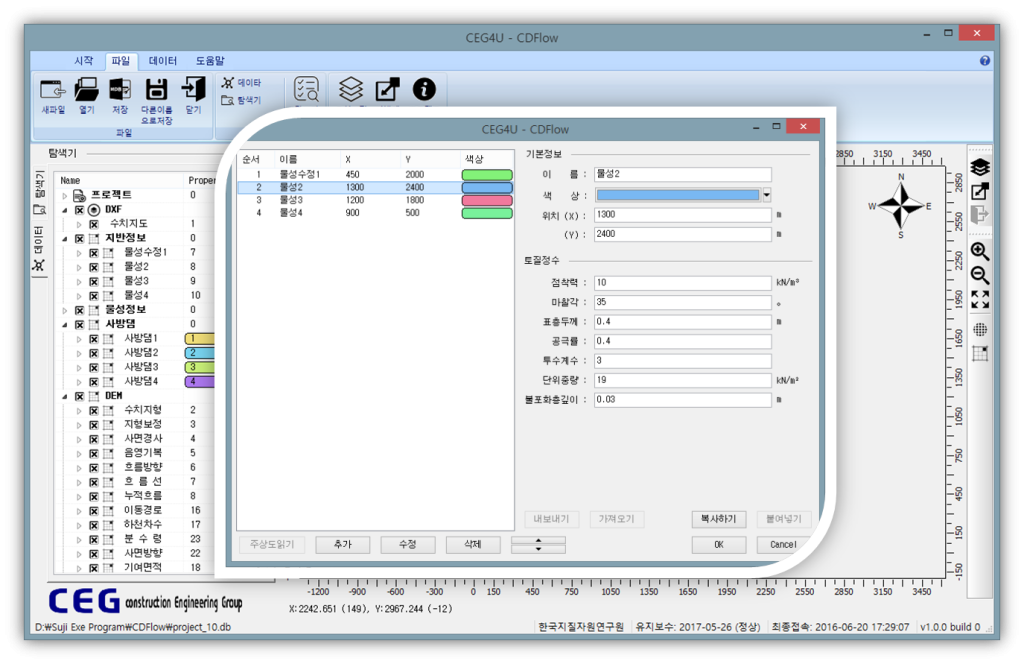The width and height of the screenshot is (1024, 664).
Task: Click the layers icon in right toolbar
Action: (980, 168)
